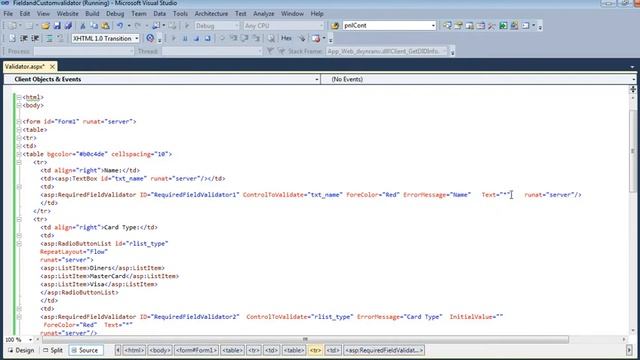
Task: Open the (No Events) dropdown
Action: (x=633, y=79)
